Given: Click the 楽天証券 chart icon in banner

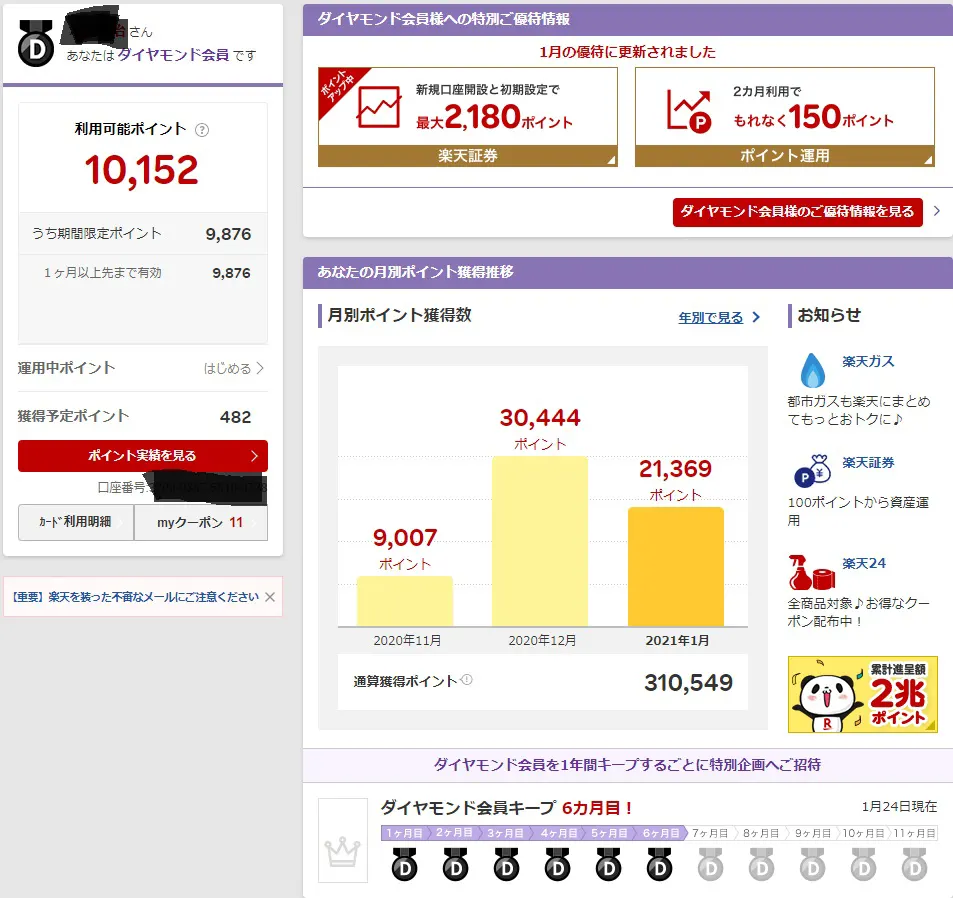Looking at the screenshot, I should (379, 107).
